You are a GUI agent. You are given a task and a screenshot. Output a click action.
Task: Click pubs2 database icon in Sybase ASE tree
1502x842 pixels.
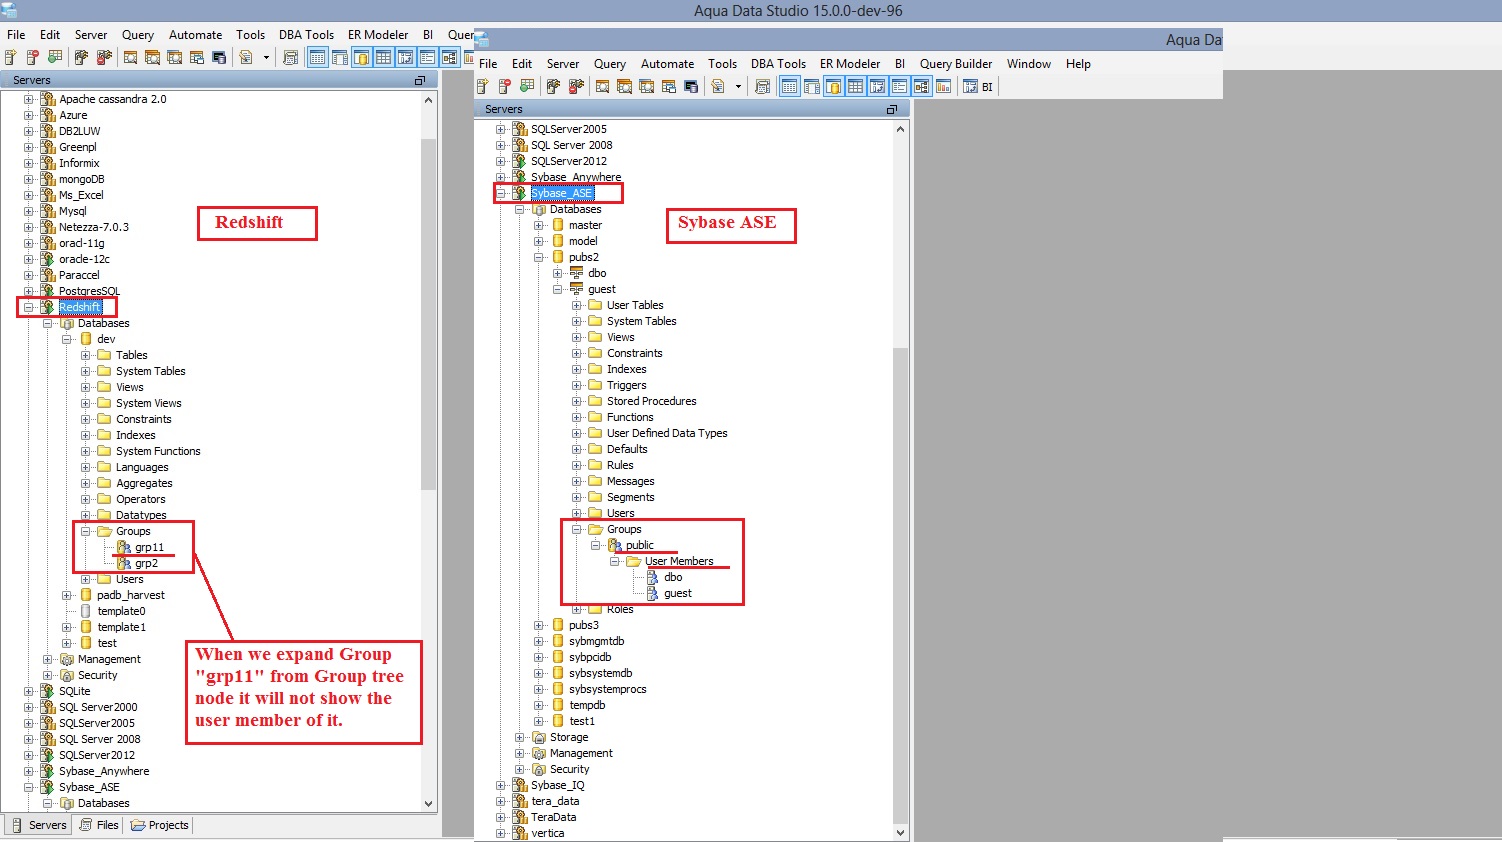(x=558, y=257)
